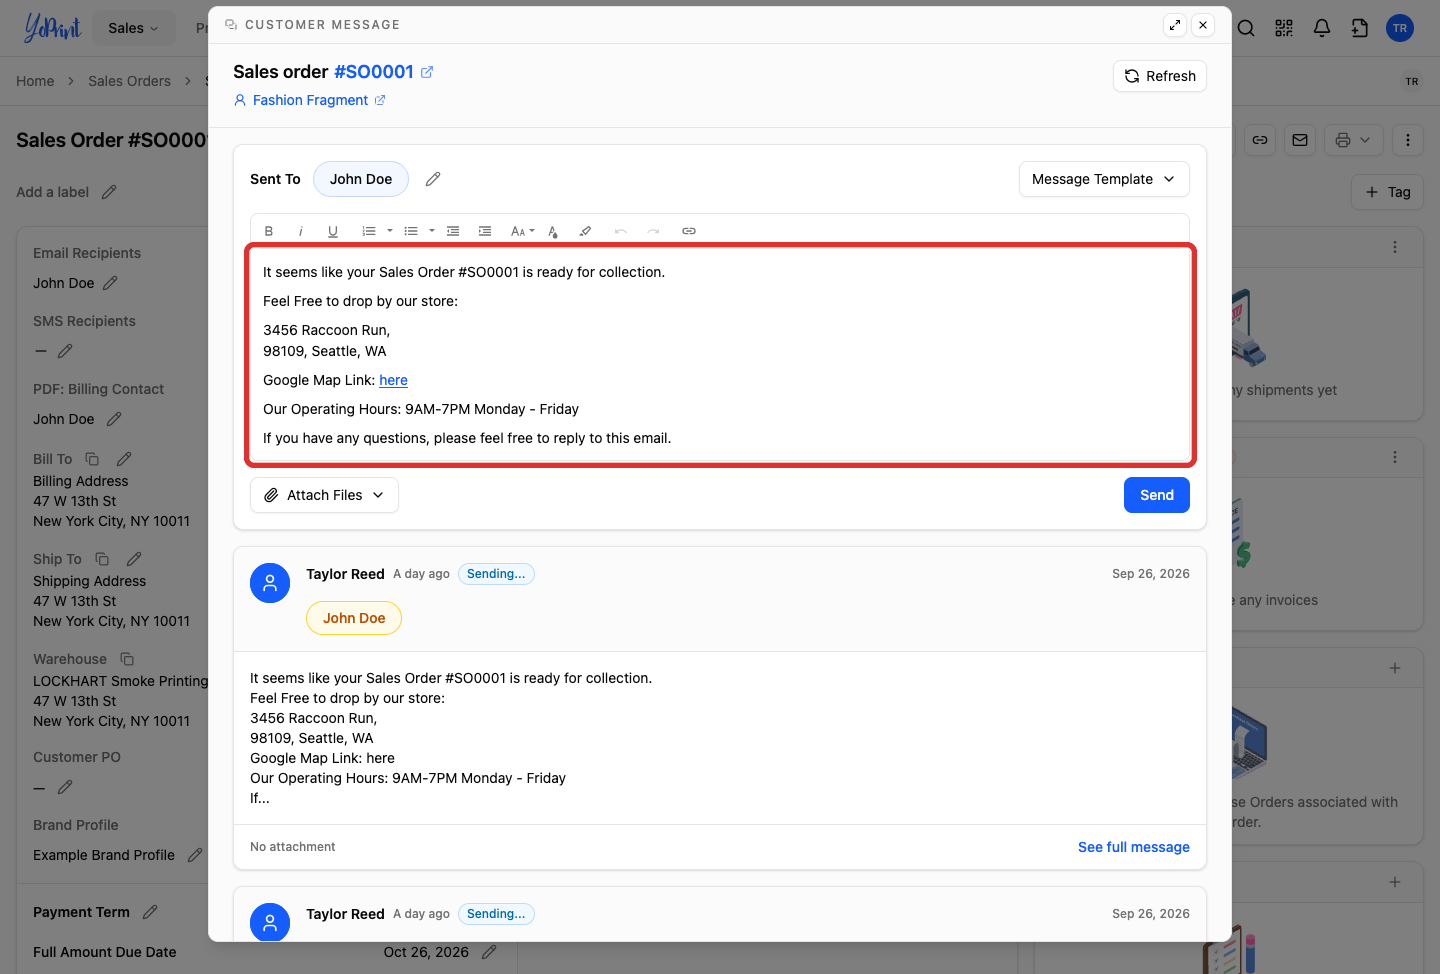
Task: Open the text color picker
Action: [x=553, y=231]
